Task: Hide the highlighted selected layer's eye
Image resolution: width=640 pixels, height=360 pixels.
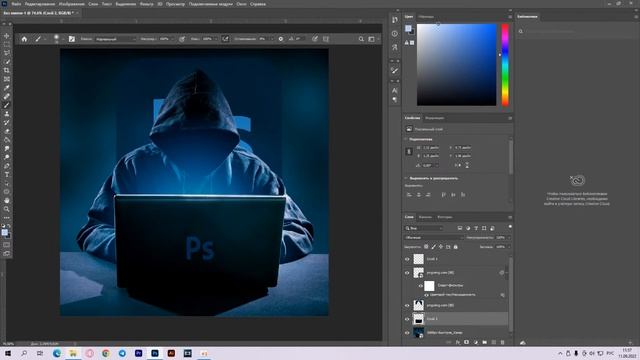Action: pos(407,319)
